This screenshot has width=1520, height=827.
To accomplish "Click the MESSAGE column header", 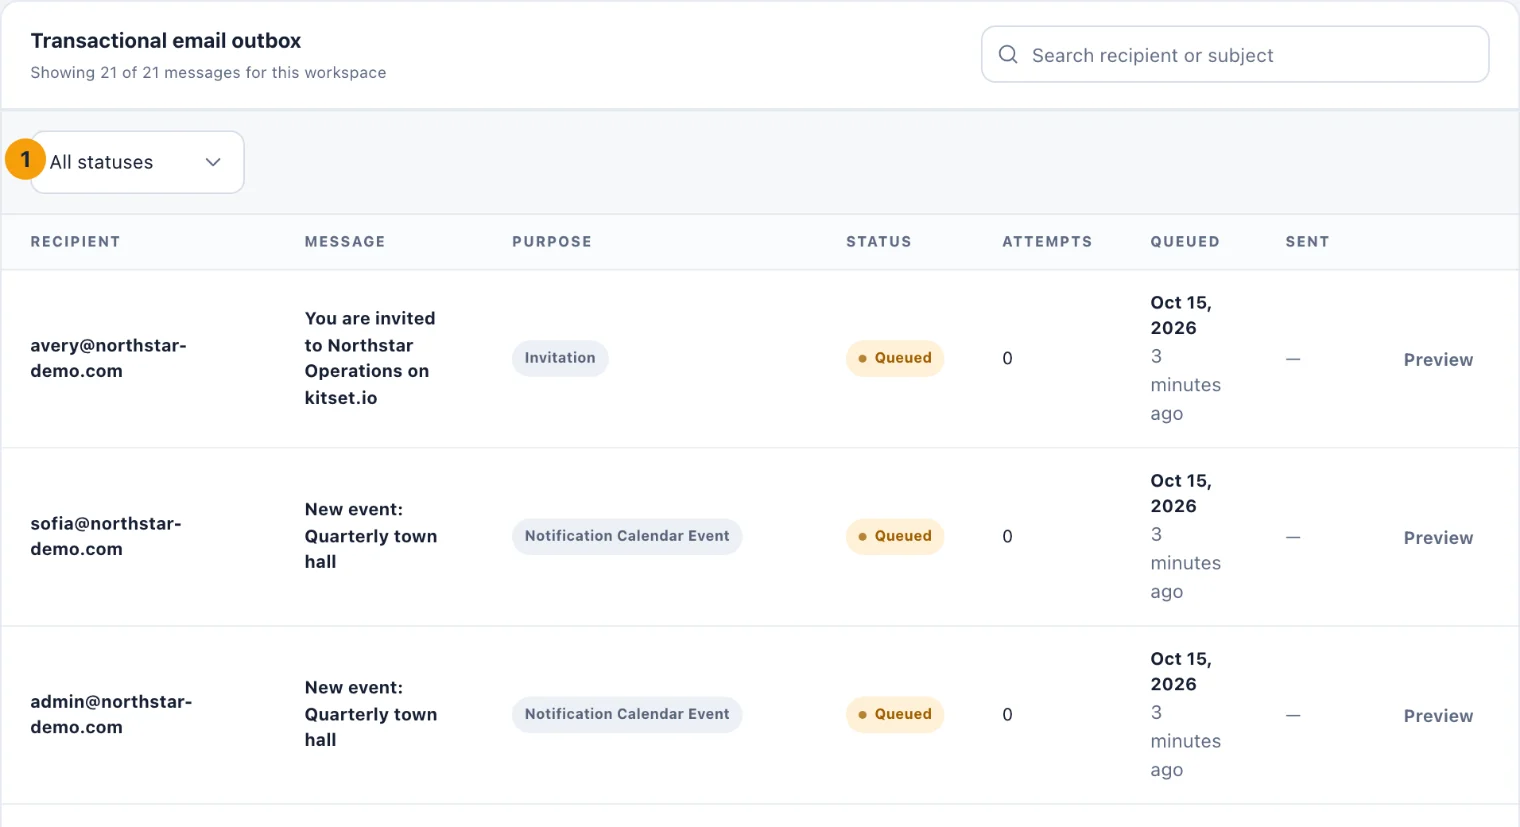I will [345, 241].
